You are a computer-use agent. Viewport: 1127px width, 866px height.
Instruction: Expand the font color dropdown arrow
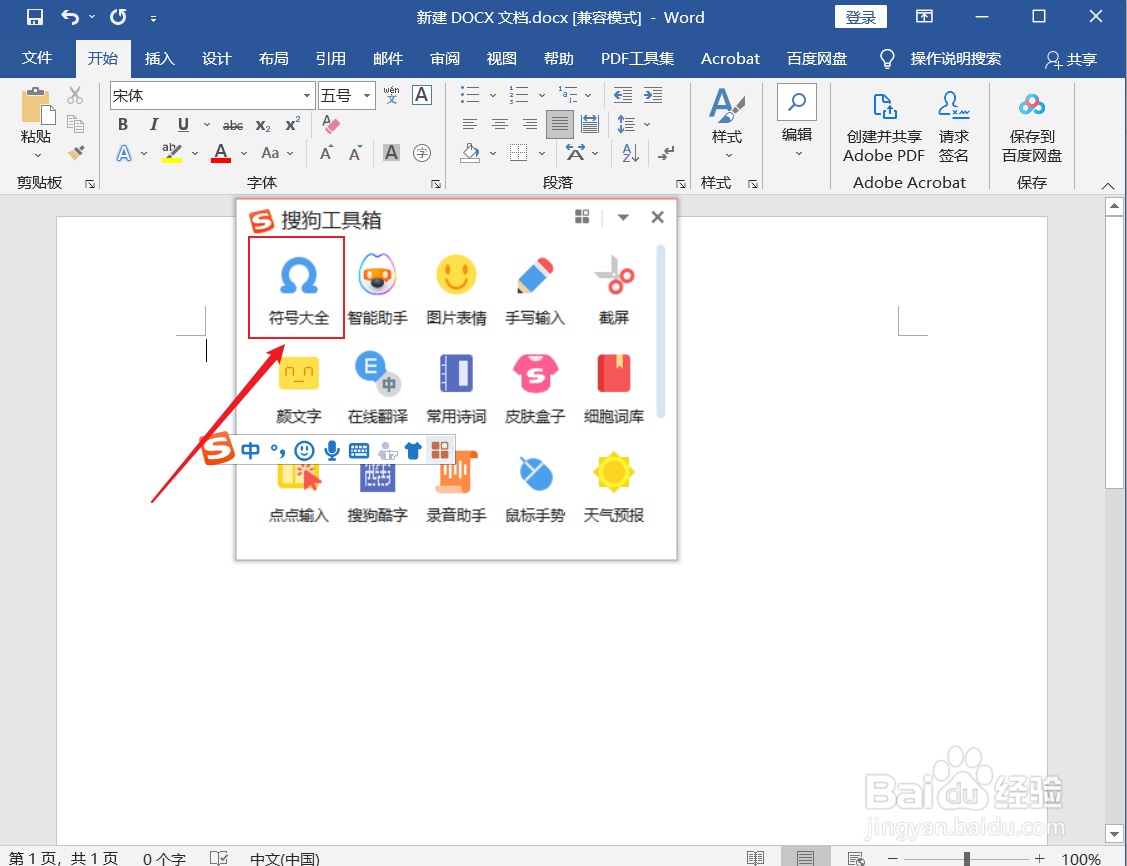click(x=244, y=153)
